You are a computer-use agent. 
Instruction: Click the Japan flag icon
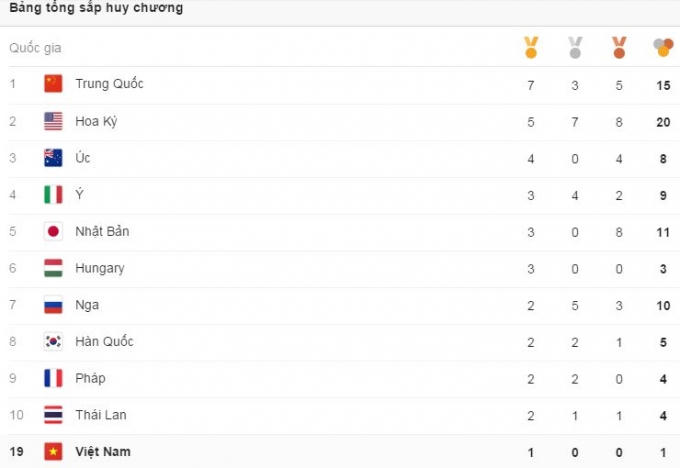54,231
